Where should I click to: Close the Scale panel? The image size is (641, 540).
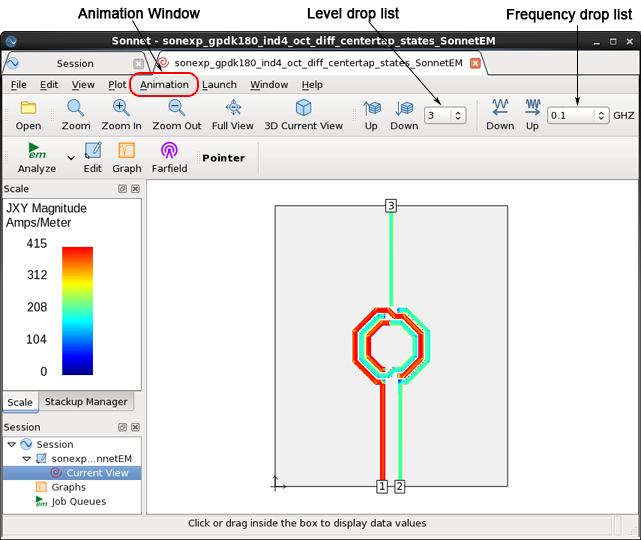click(x=135, y=188)
